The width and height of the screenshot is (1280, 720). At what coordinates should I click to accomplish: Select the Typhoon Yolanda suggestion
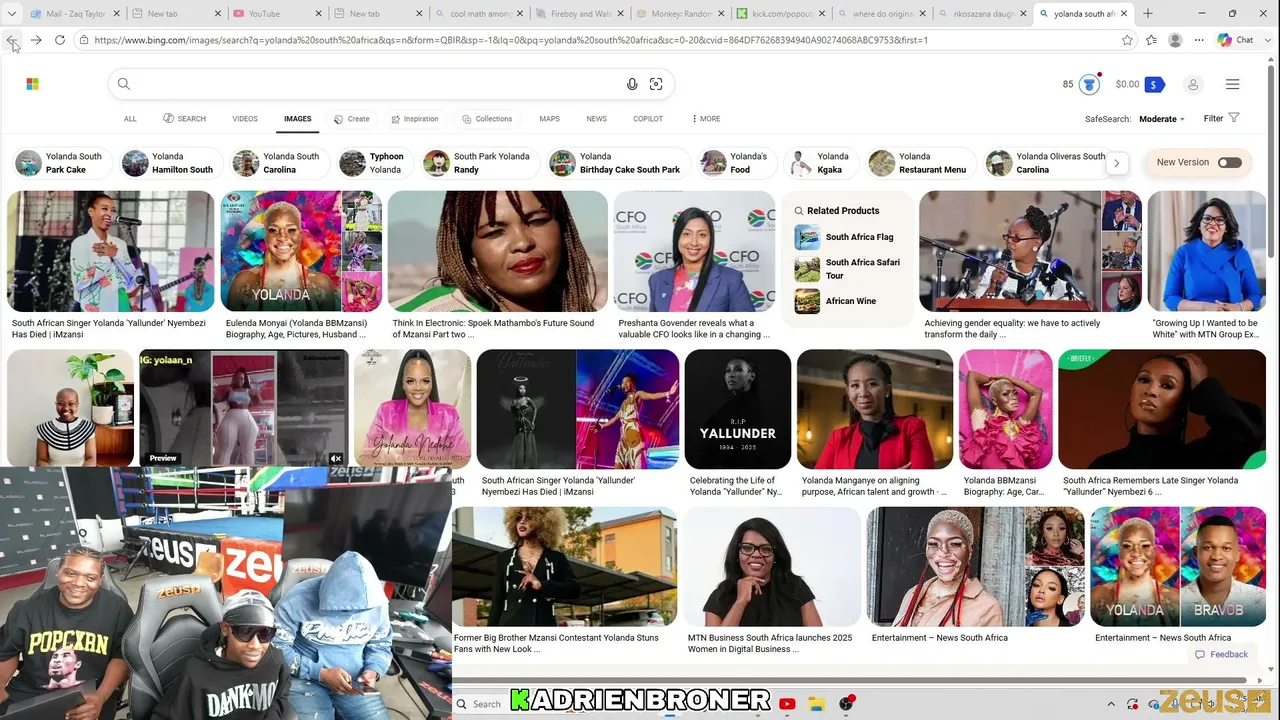[x=374, y=163]
